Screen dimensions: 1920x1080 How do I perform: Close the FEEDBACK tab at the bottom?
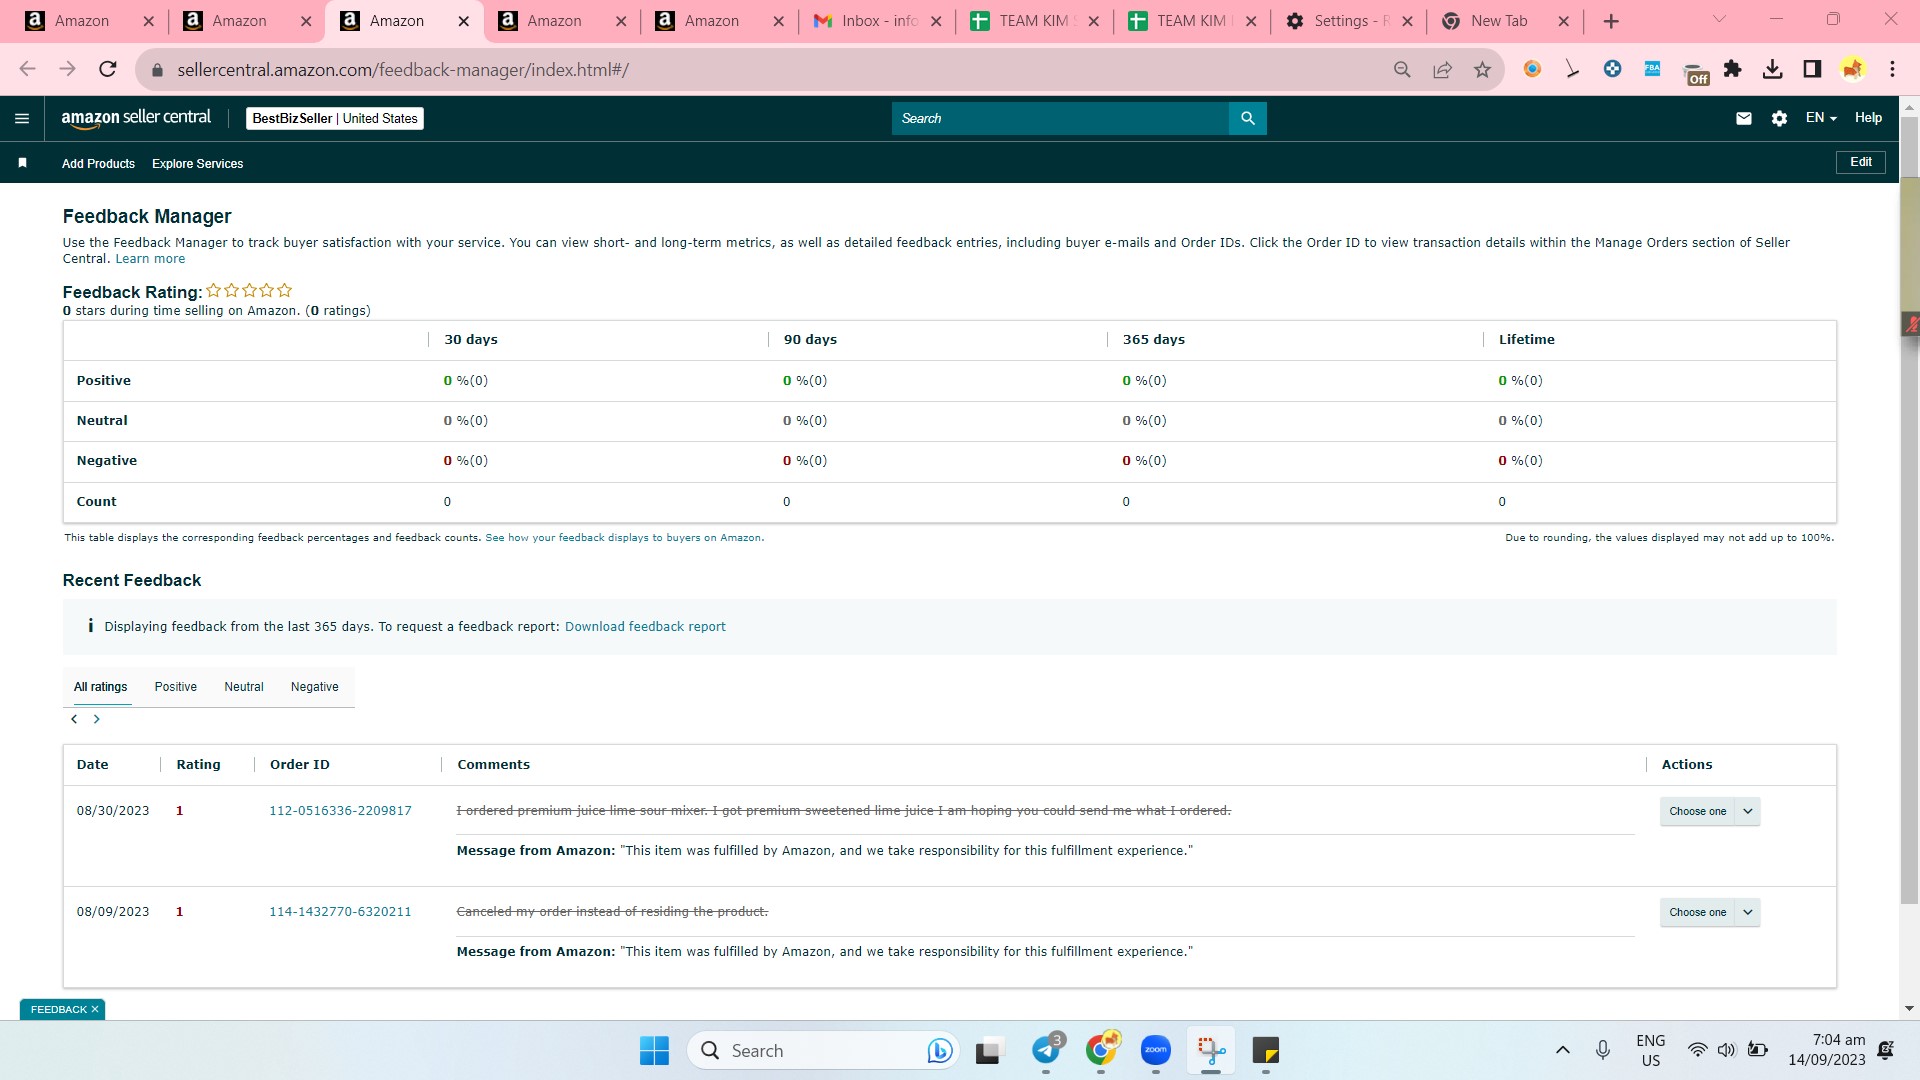[x=95, y=1010]
